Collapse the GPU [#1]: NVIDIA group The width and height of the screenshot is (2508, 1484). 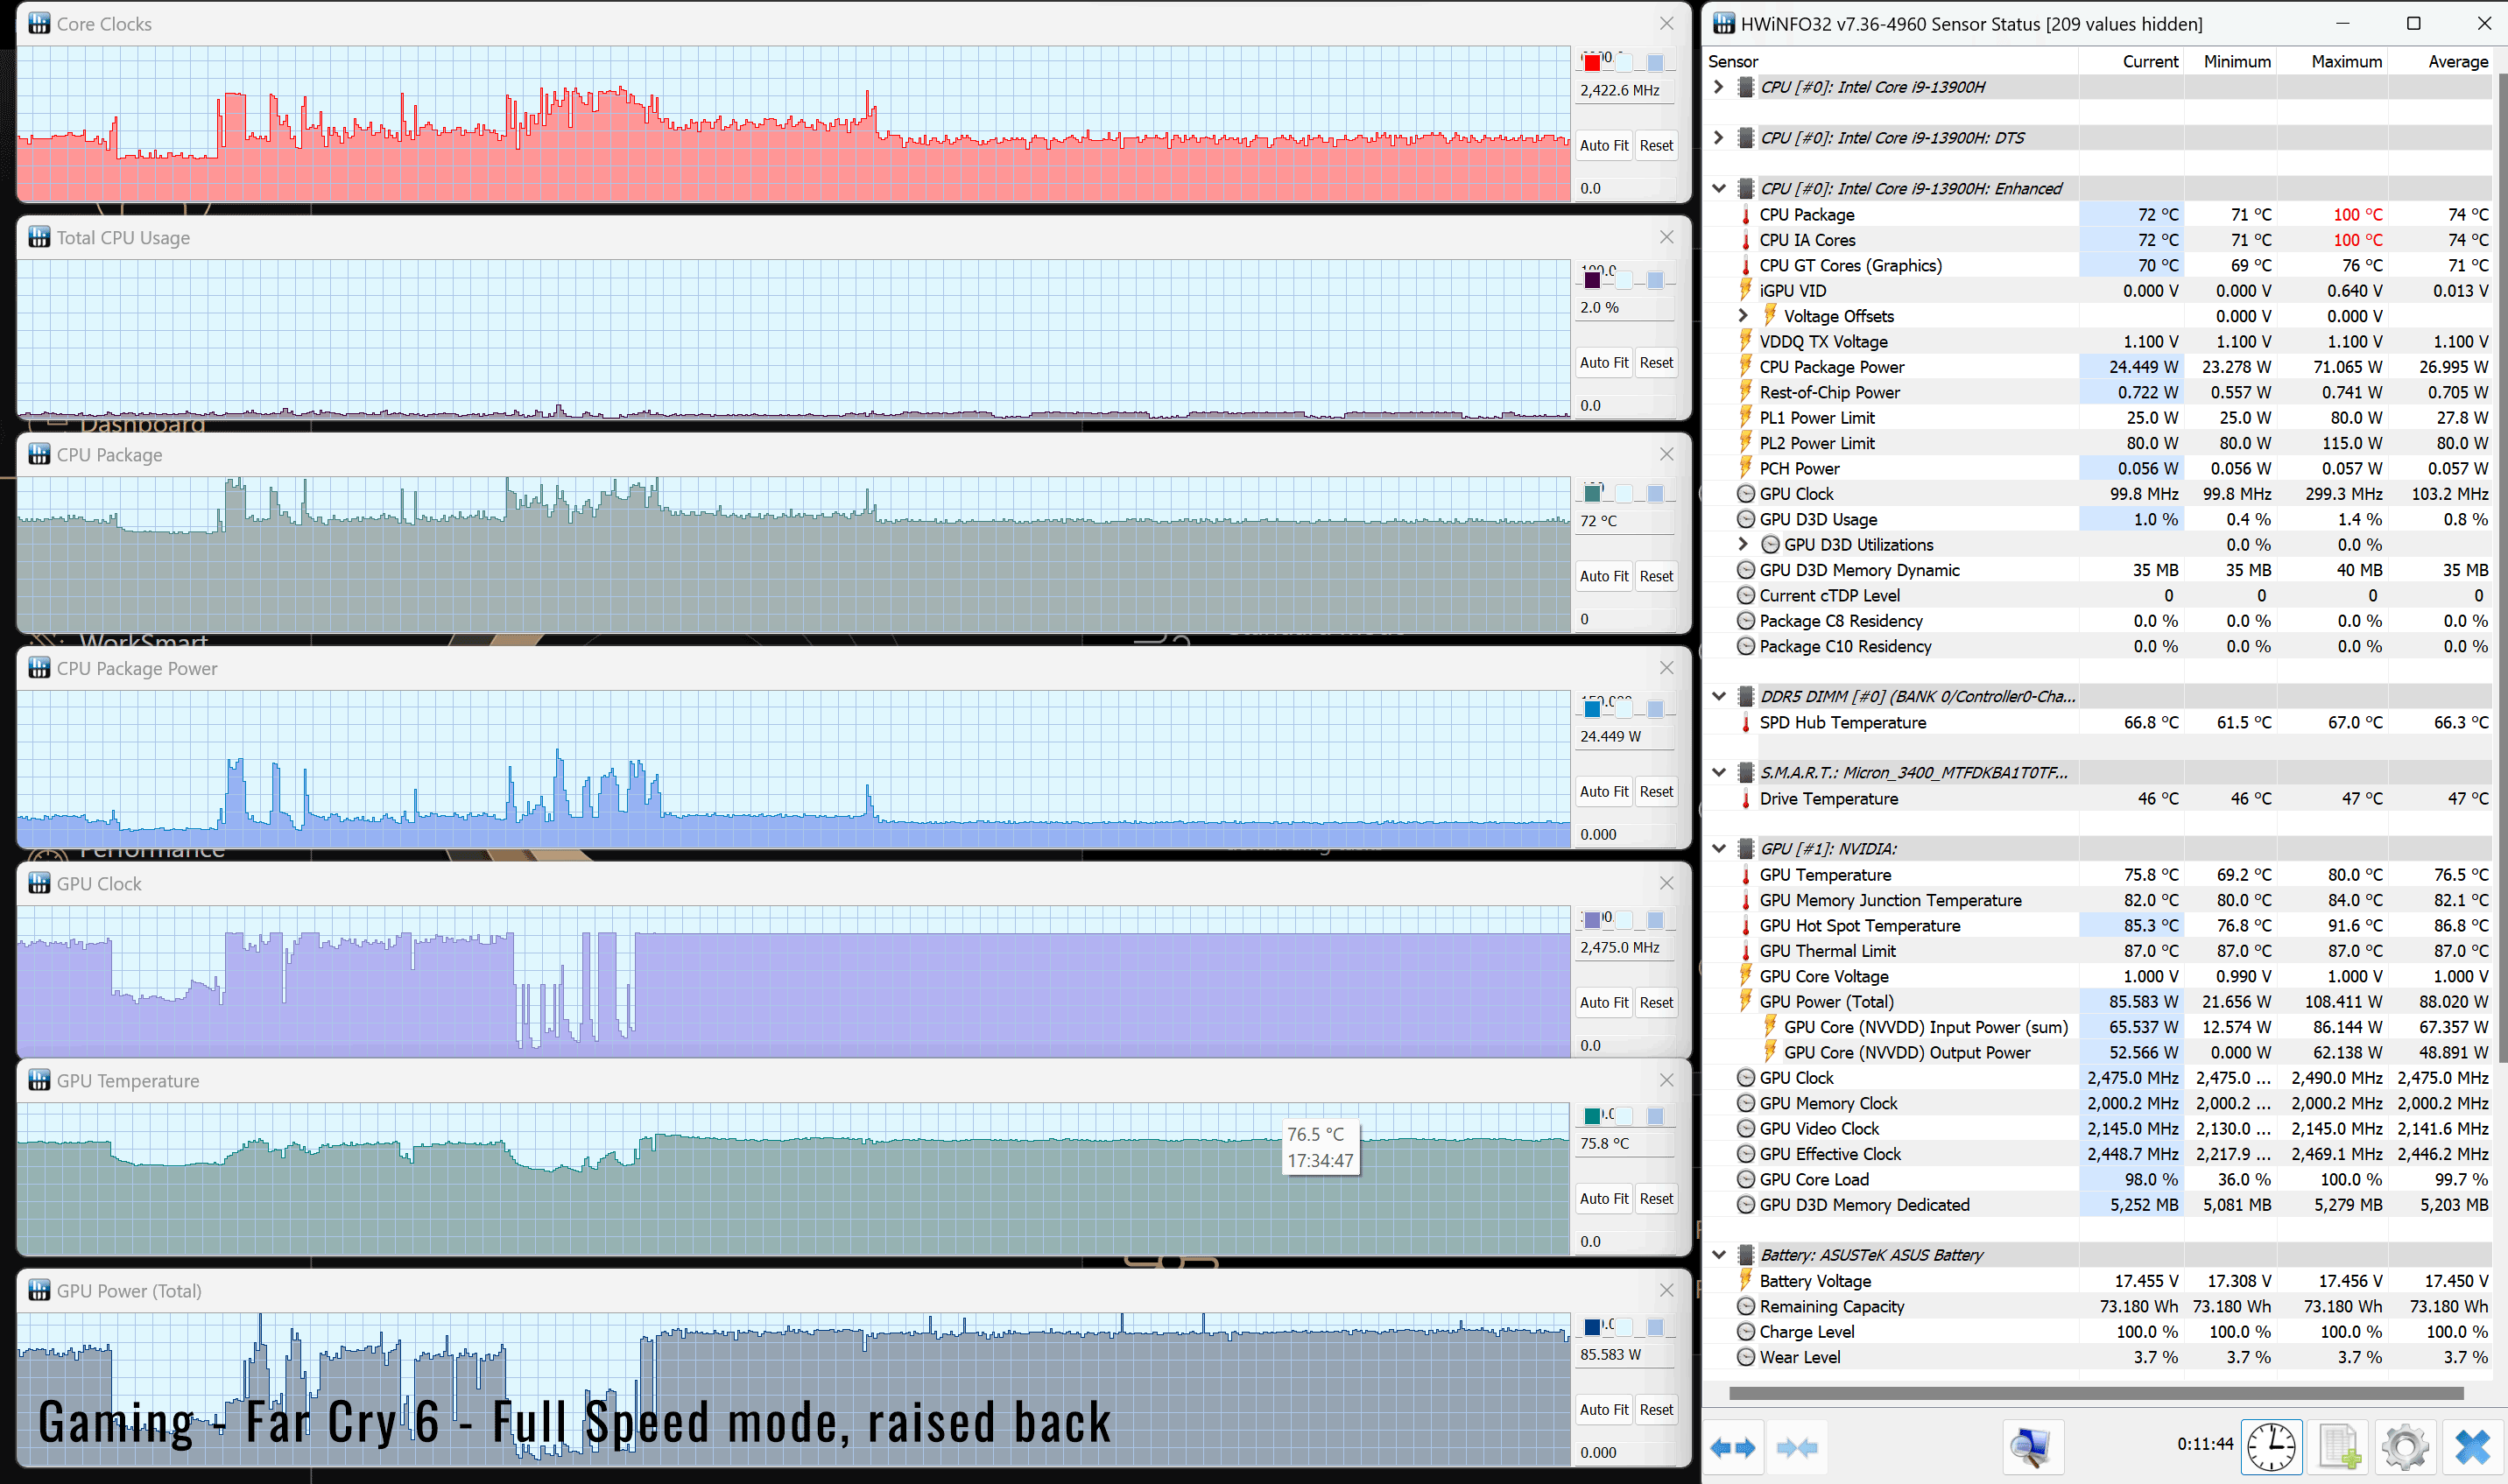(x=1719, y=848)
